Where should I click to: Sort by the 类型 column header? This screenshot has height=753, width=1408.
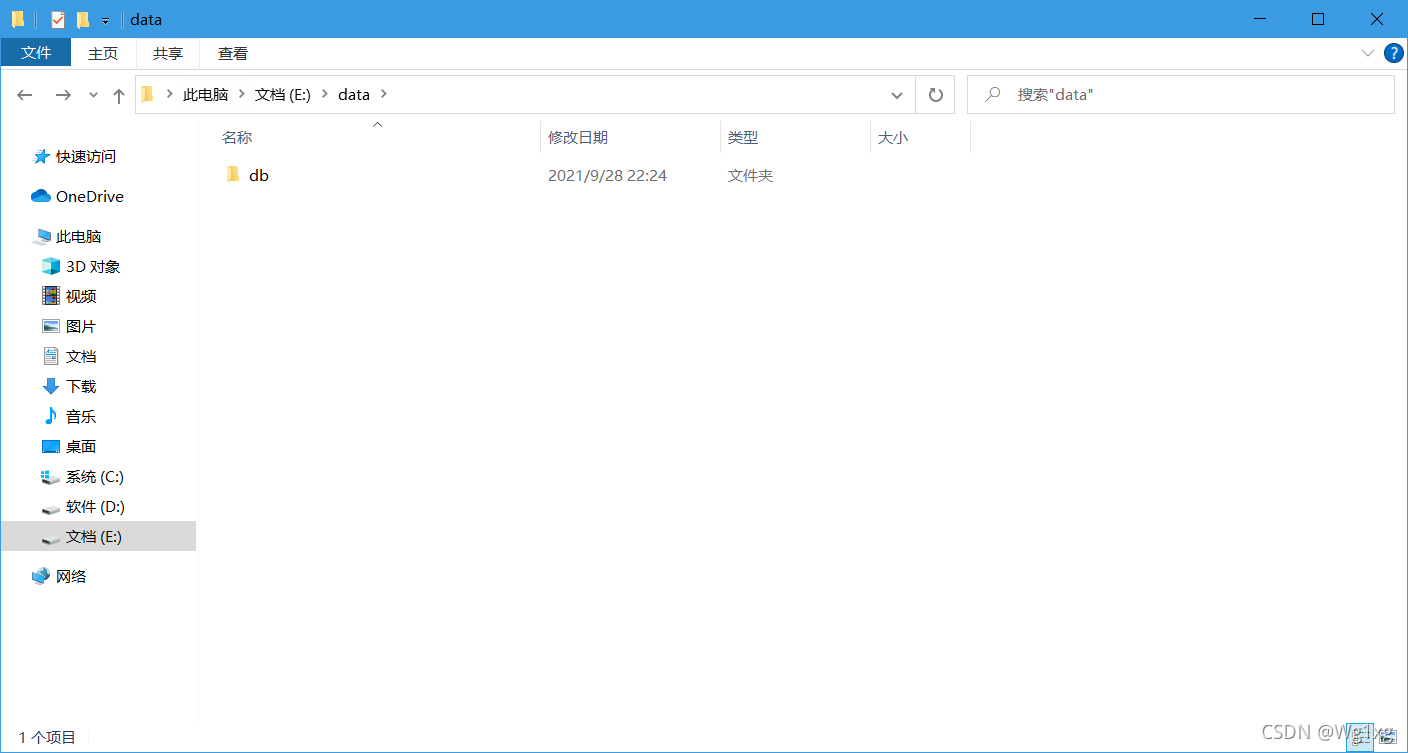[743, 137]
